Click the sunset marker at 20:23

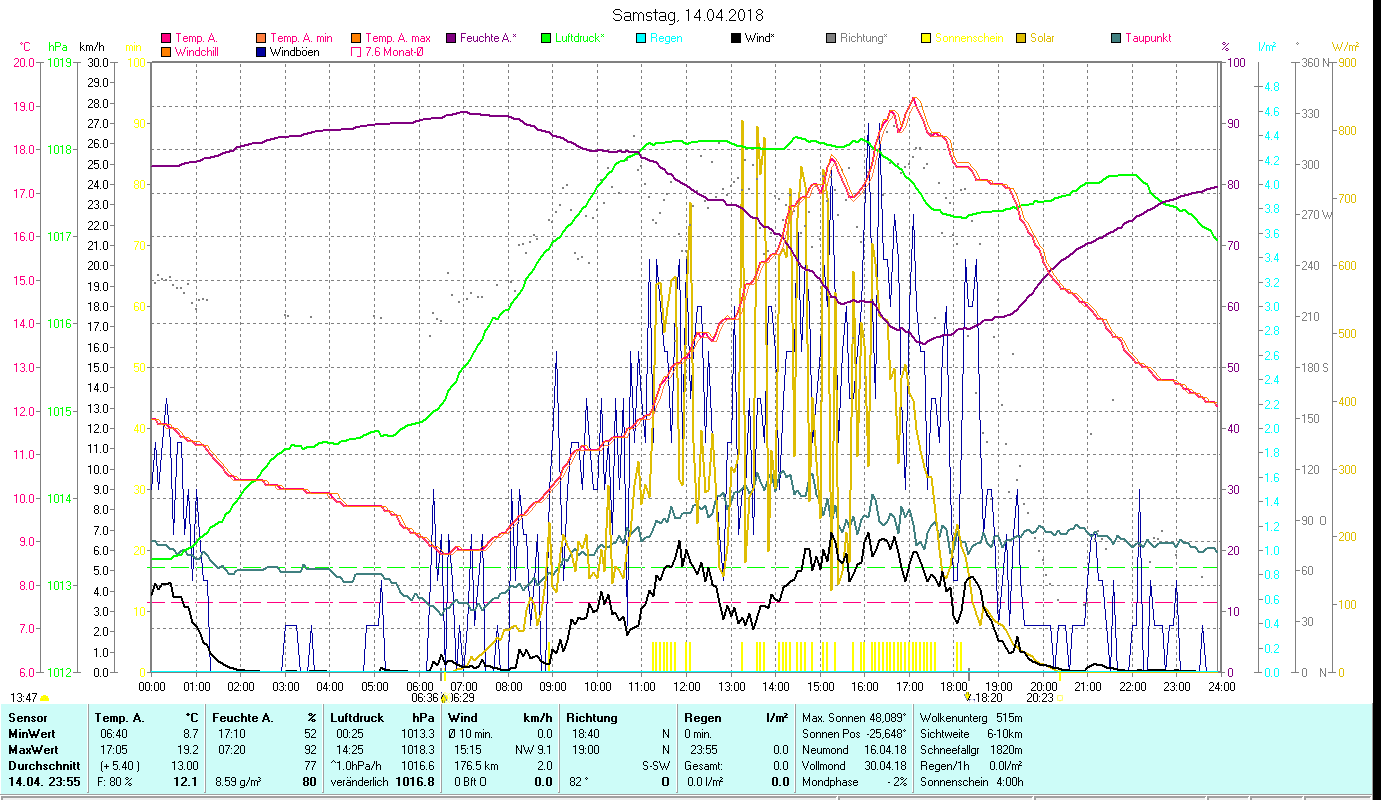[x=1060, y=698]
